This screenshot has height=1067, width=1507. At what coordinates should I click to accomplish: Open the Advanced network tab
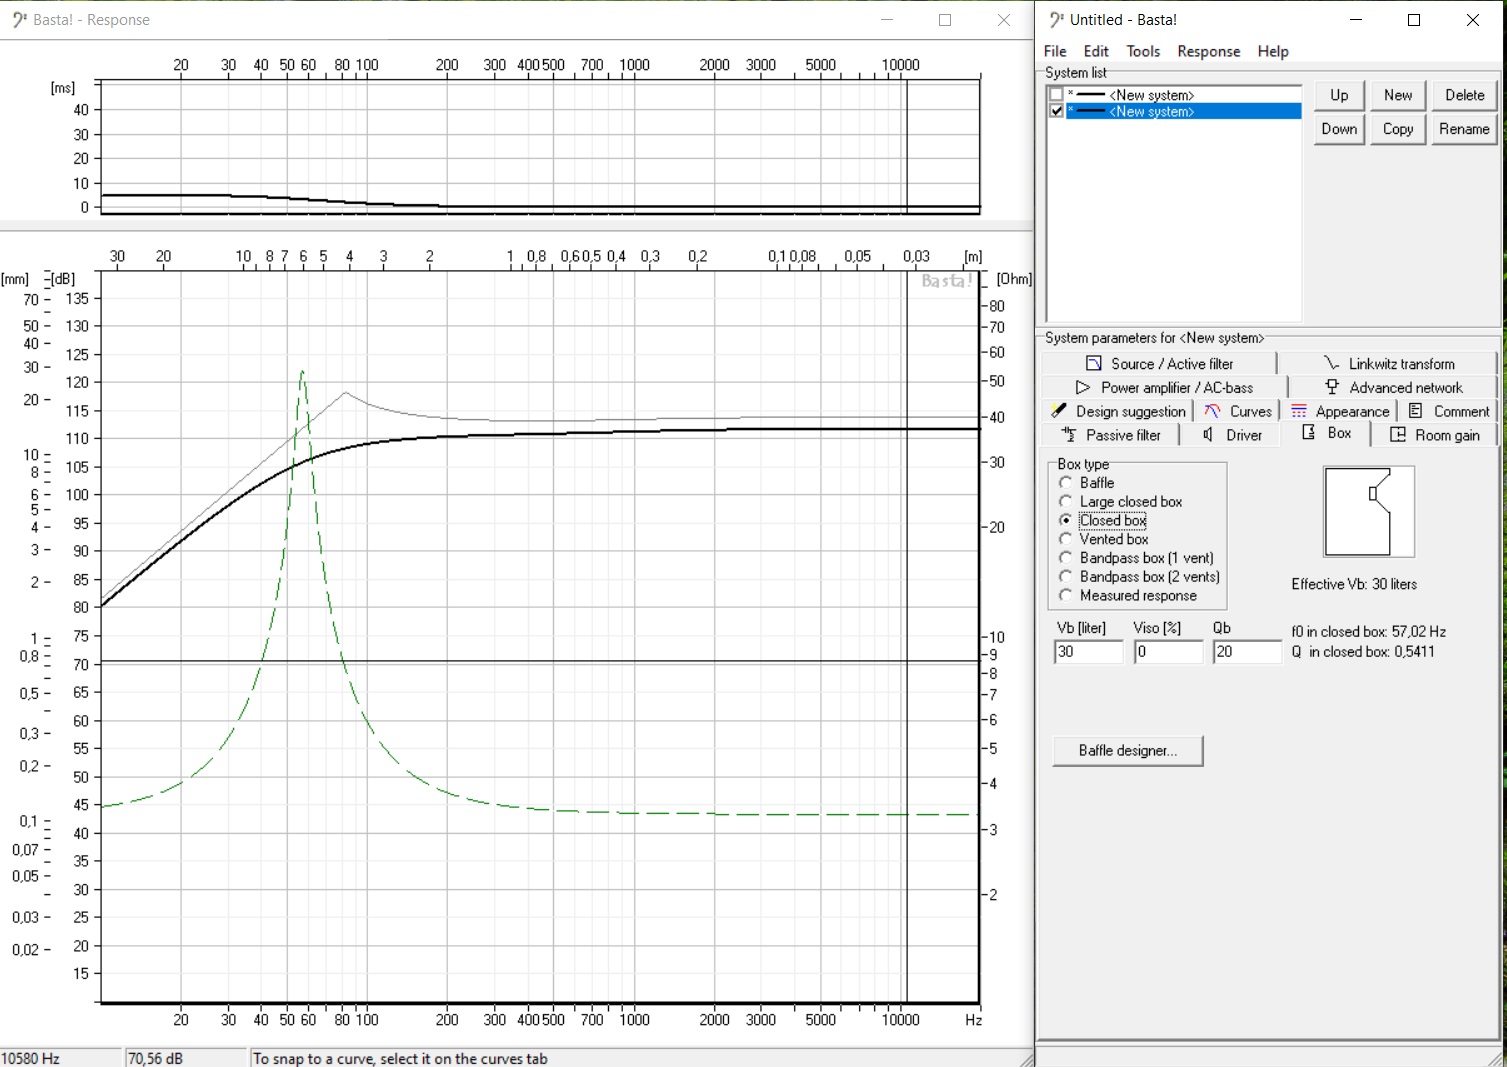coord(1393,387)
